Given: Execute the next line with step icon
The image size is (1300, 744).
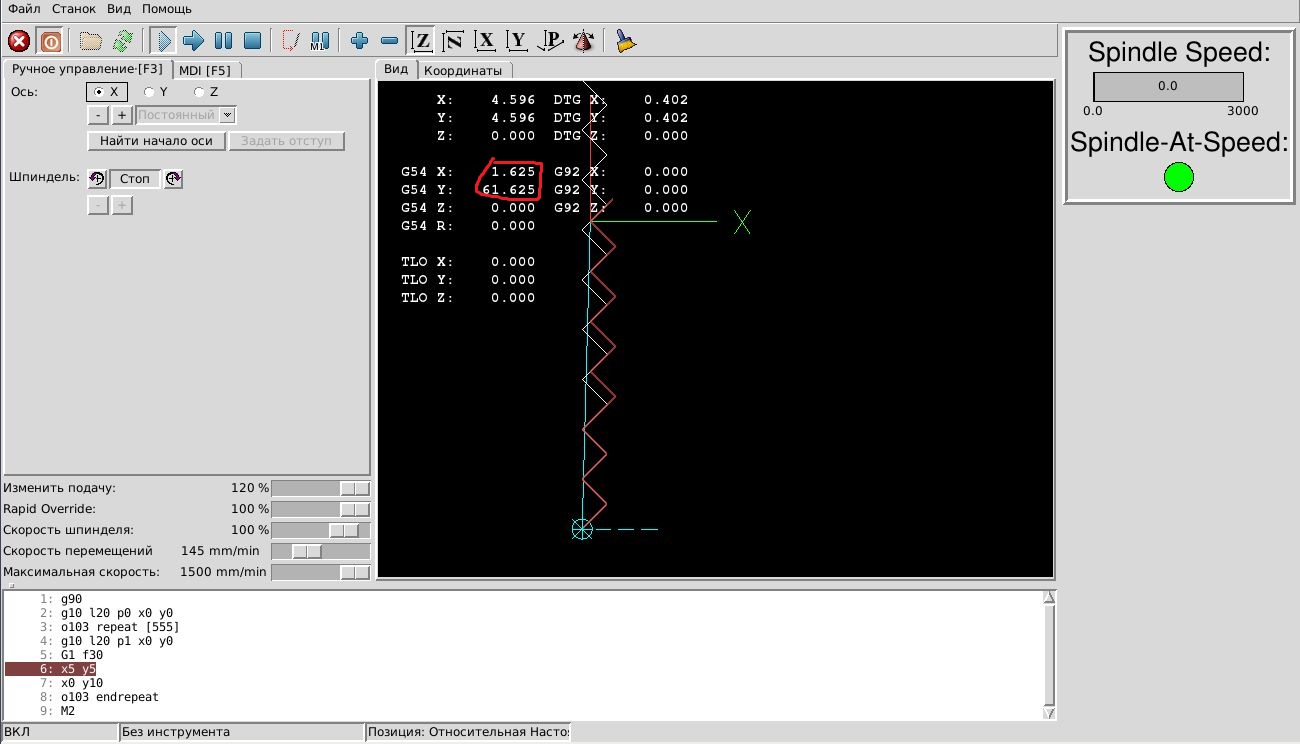Looking at the screenshot, I should 193,41.
